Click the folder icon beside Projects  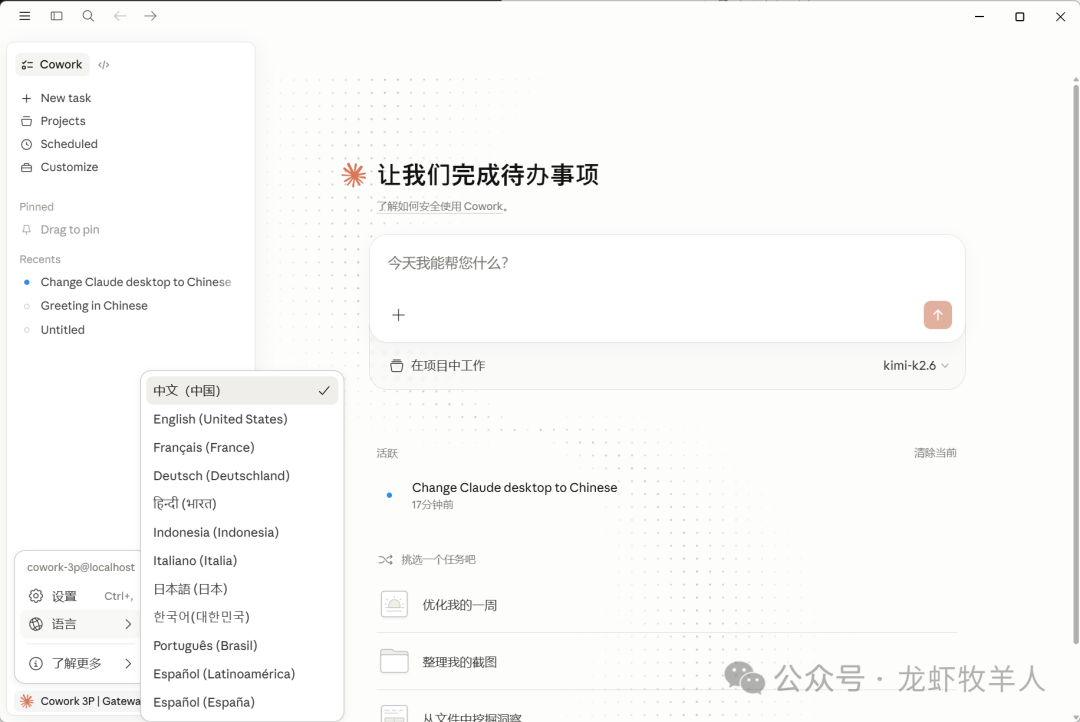26,121
